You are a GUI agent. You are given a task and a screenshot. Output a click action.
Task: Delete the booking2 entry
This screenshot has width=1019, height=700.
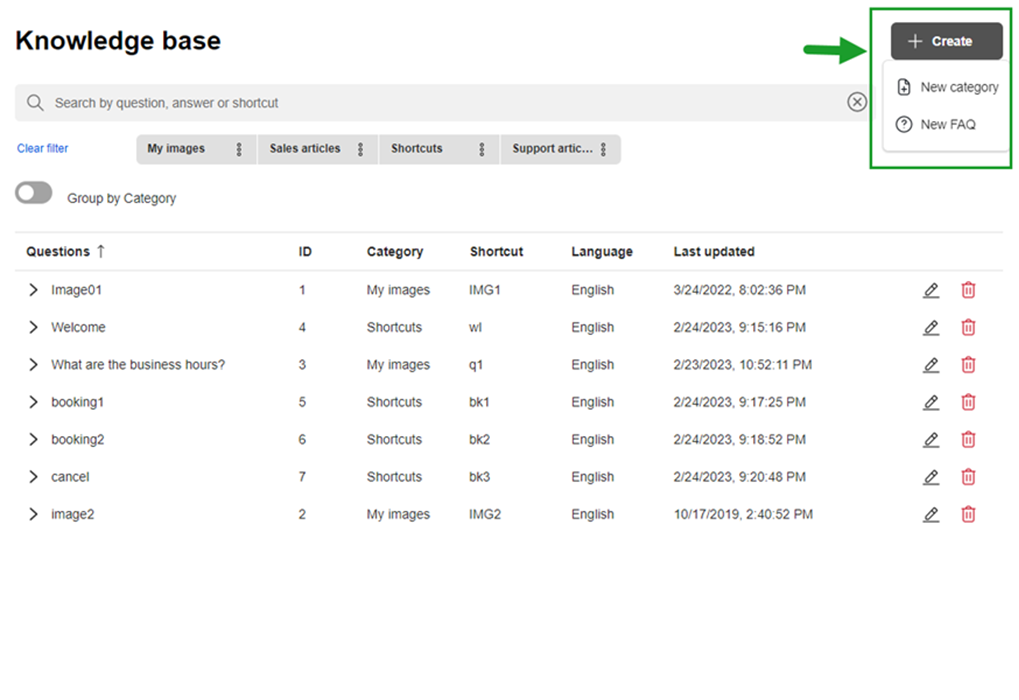coord(968,440)
